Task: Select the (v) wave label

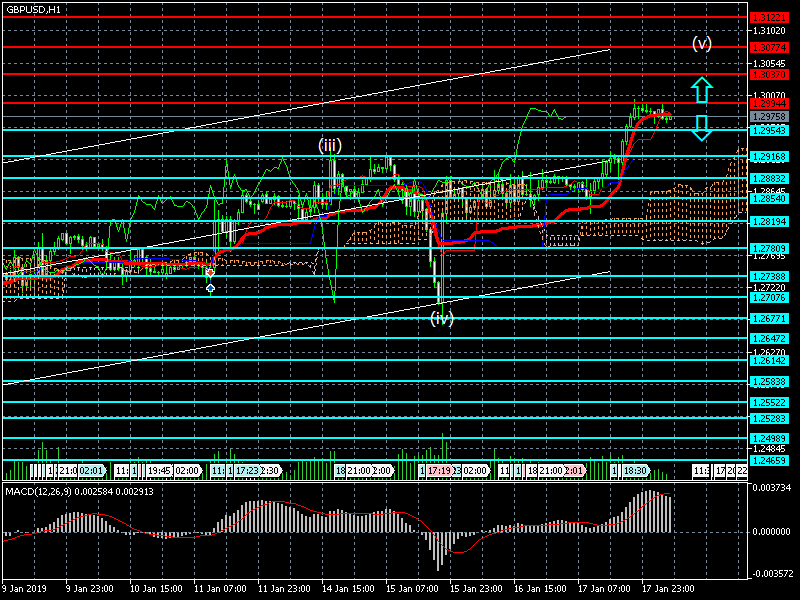Action: pos(703,44)
